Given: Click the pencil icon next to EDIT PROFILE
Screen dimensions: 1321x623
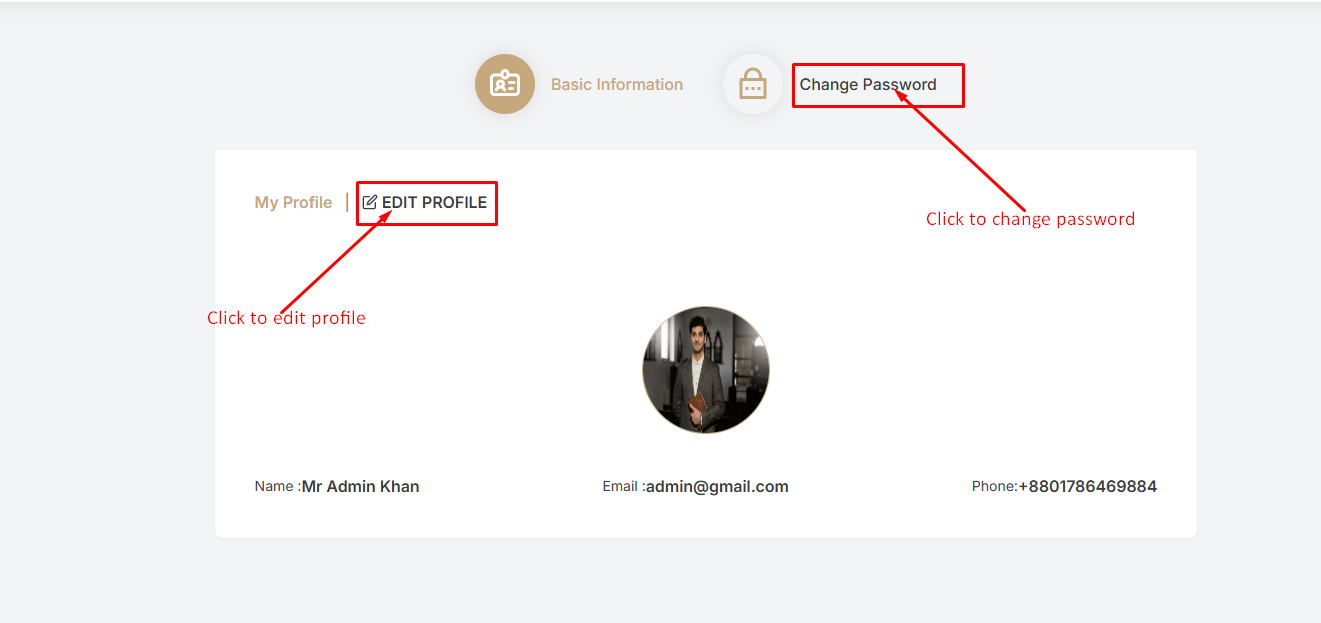Looking at the screenshot, I should tap(370, 202).
